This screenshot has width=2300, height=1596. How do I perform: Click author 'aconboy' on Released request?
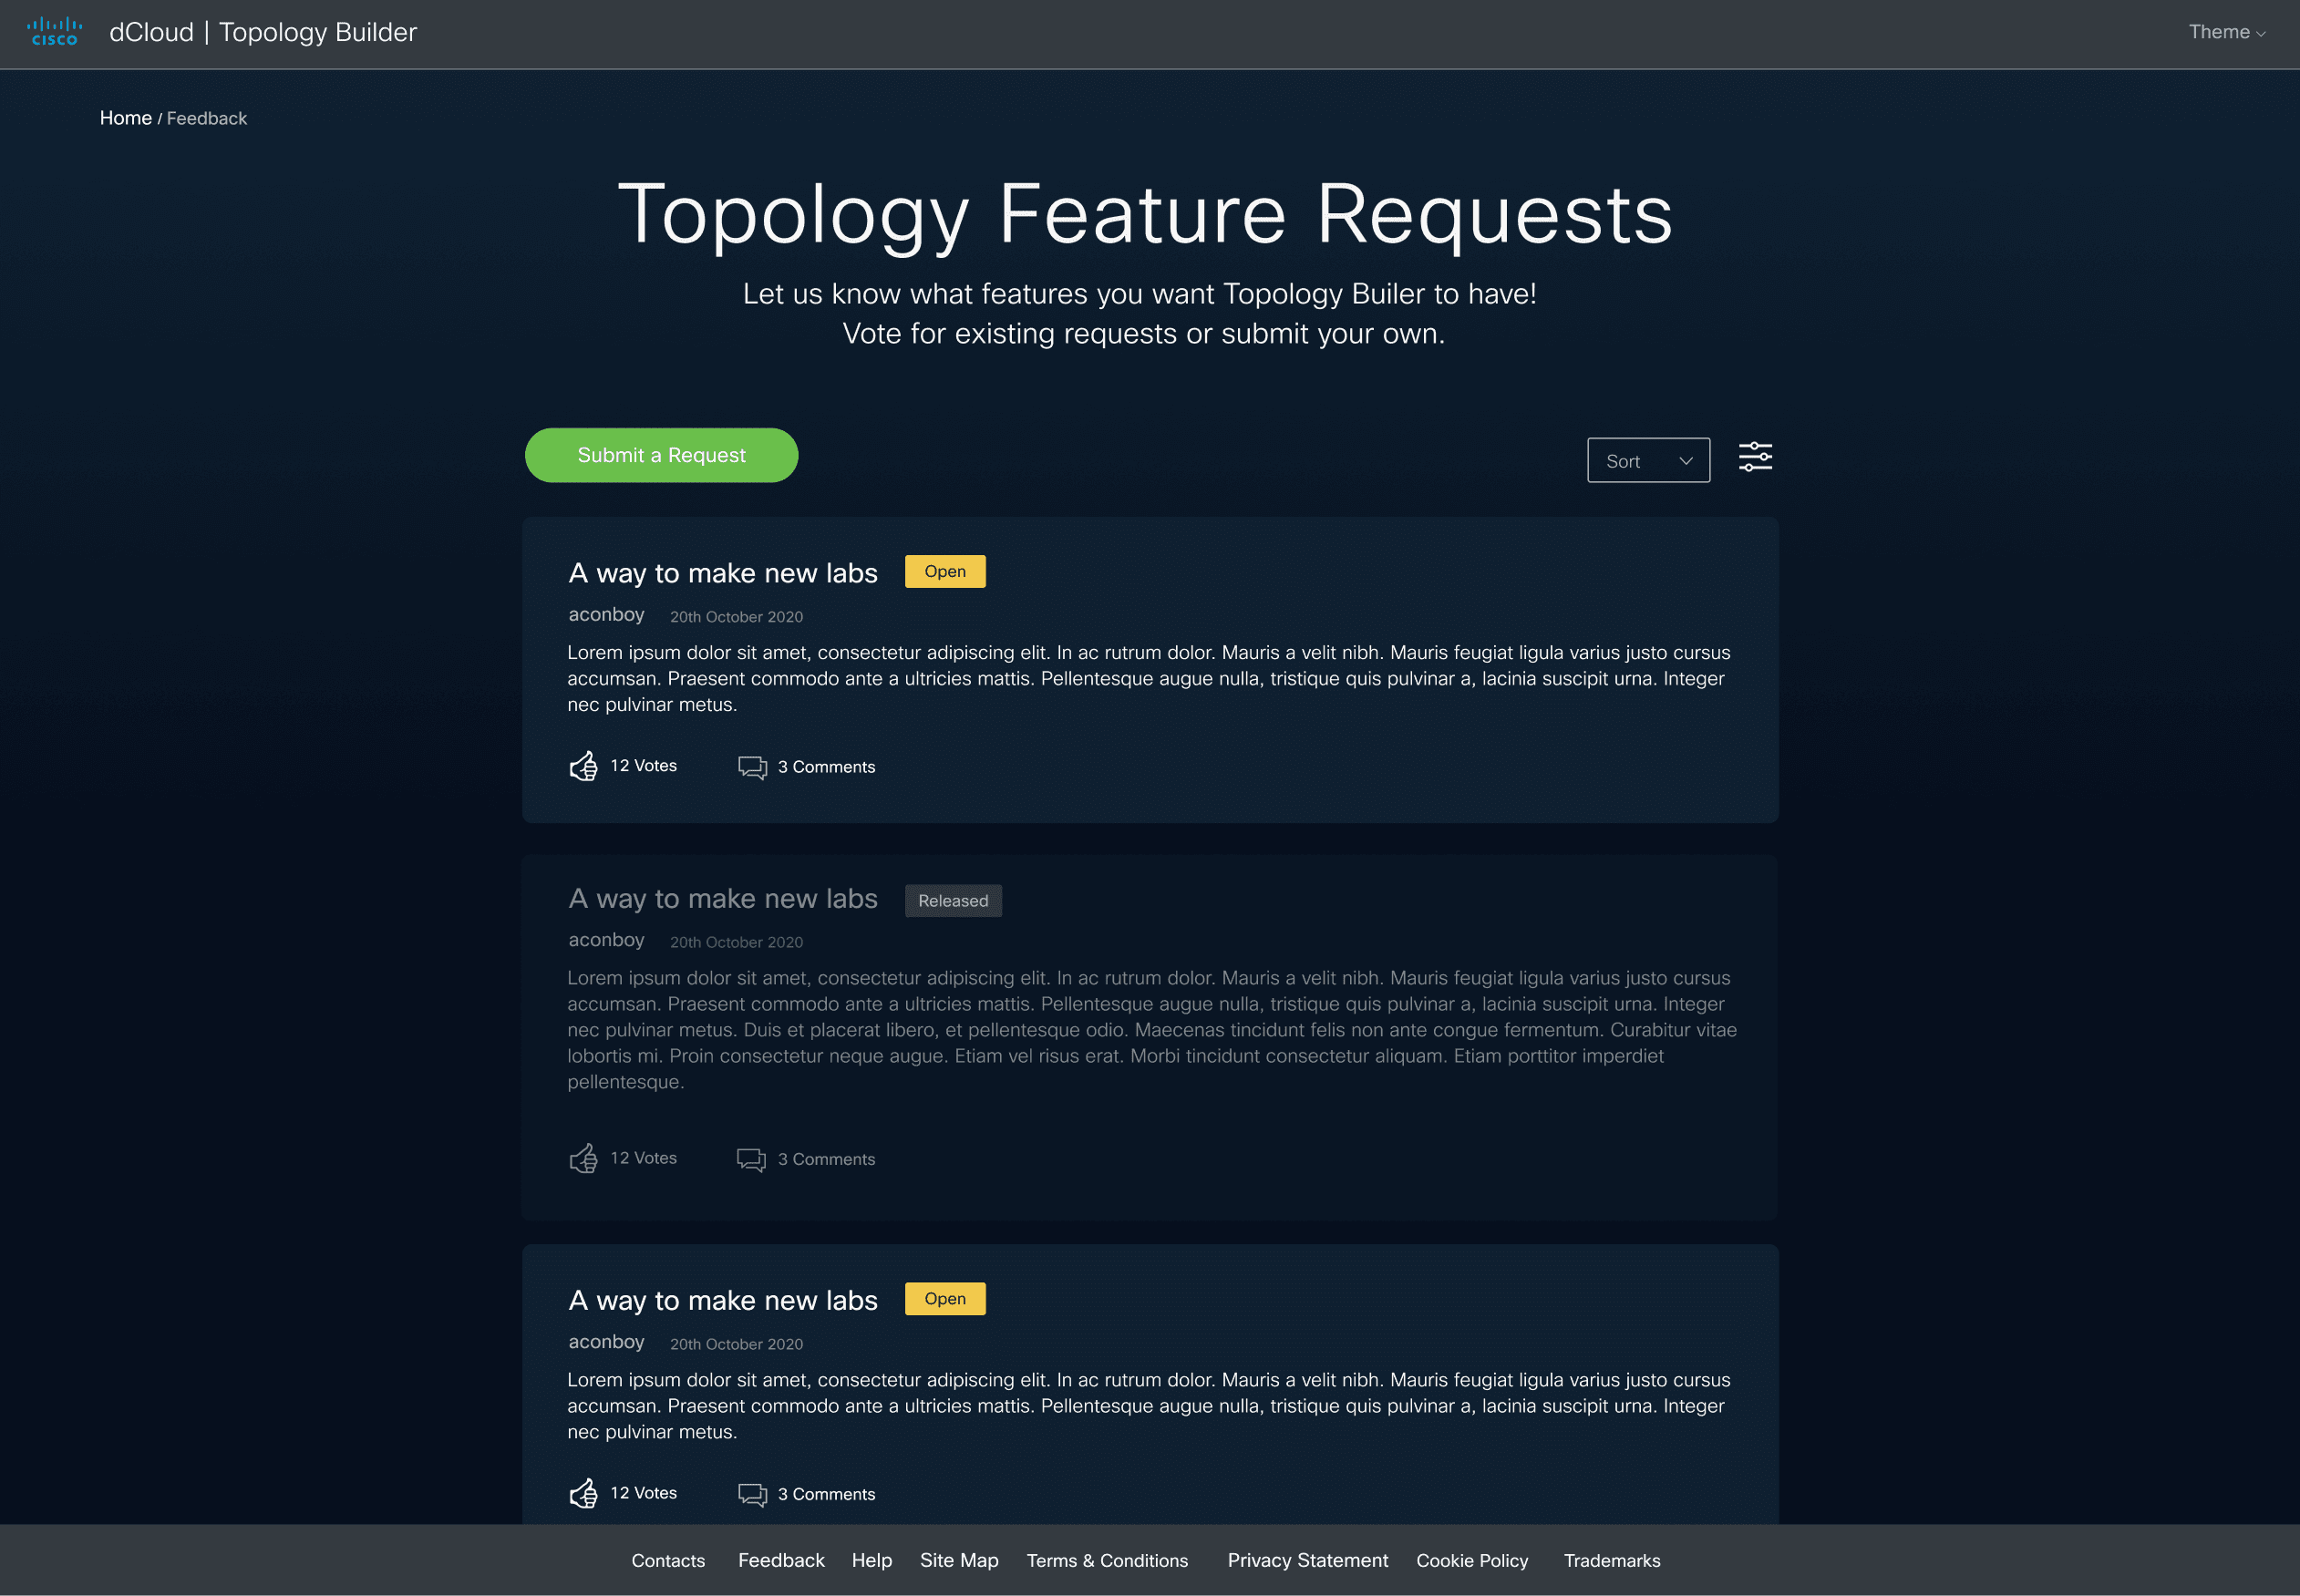pyautogui.click(x=606, y=940)
